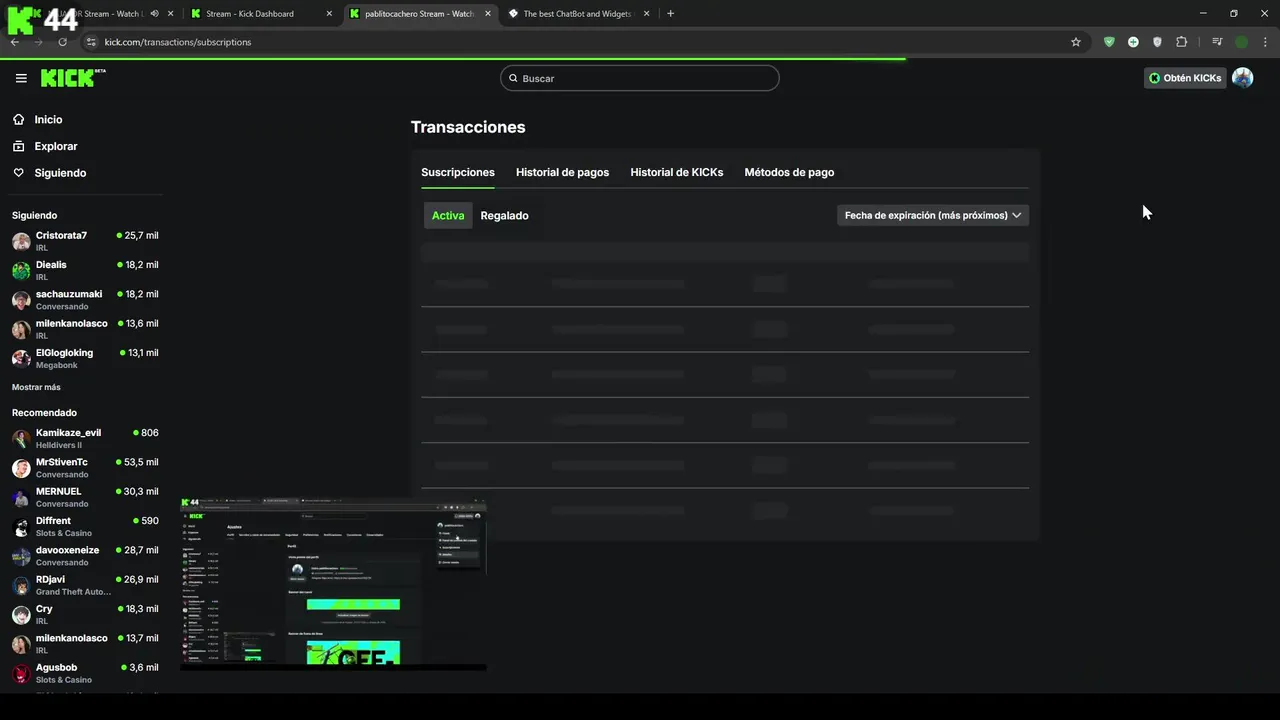Open the Diffrent recommended channel
This screenshot has width=1280, height=720.
point(85,526)
